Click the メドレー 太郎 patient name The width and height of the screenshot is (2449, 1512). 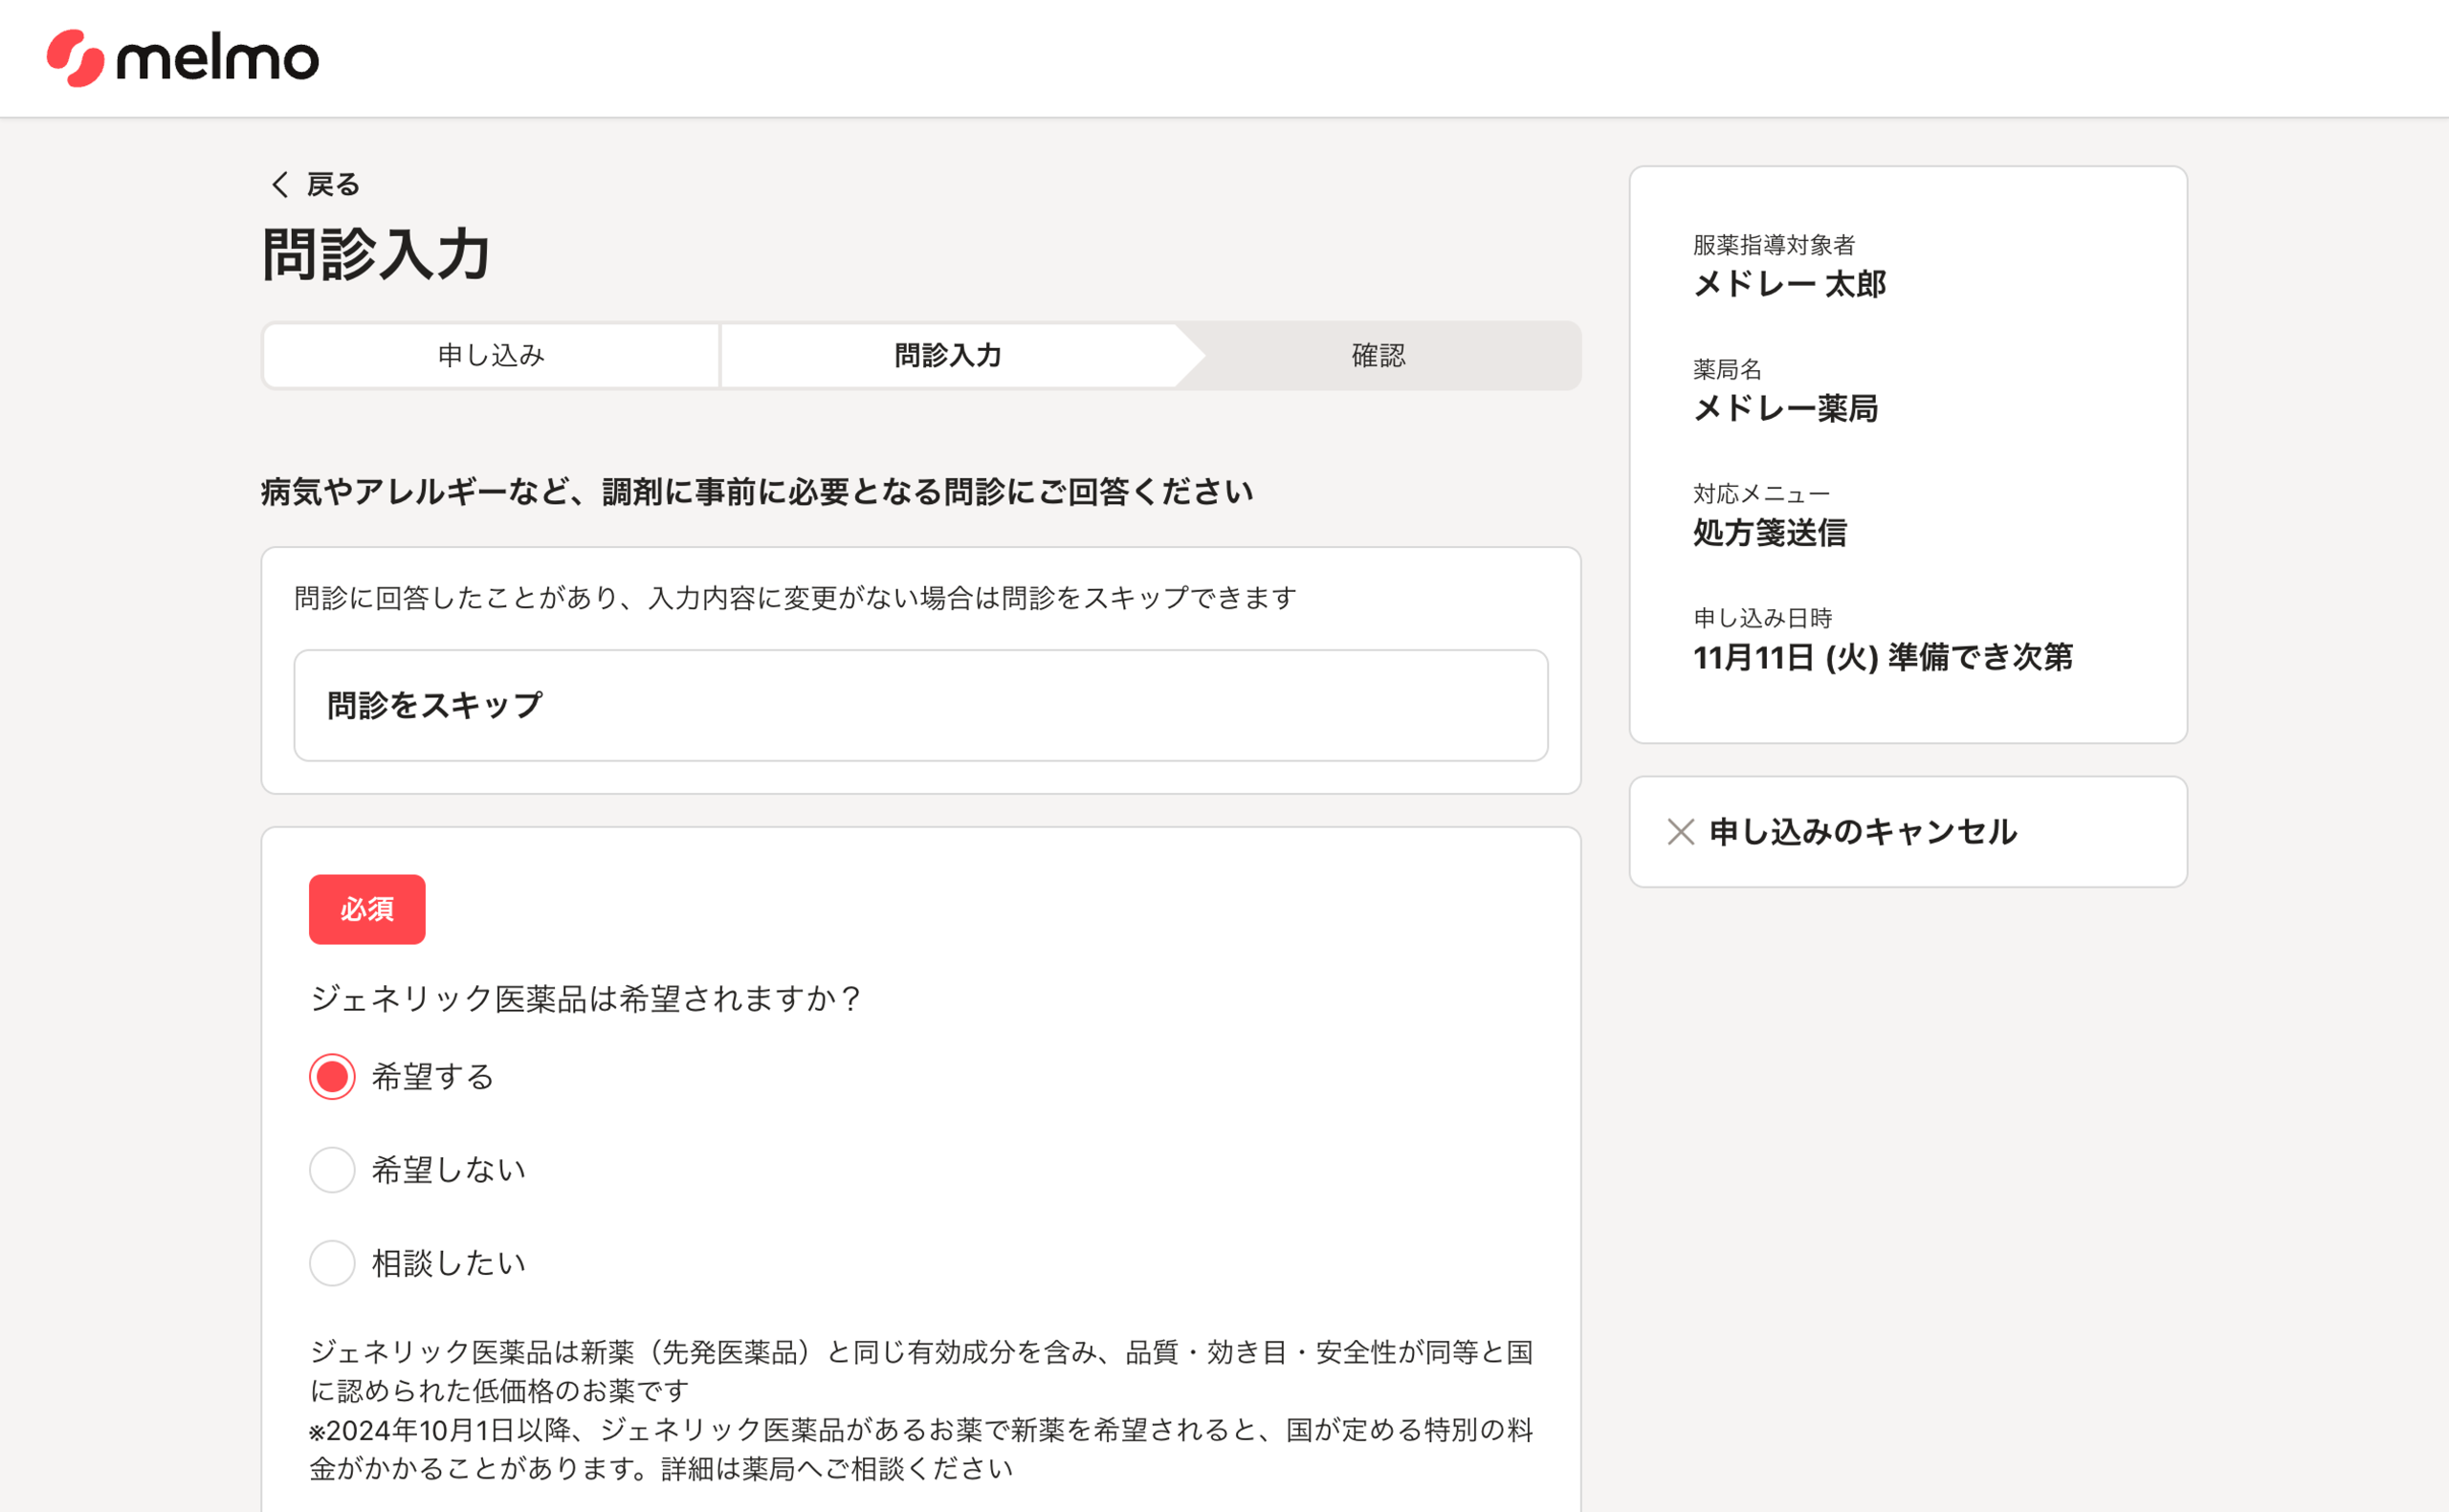tap(1789, 284)
